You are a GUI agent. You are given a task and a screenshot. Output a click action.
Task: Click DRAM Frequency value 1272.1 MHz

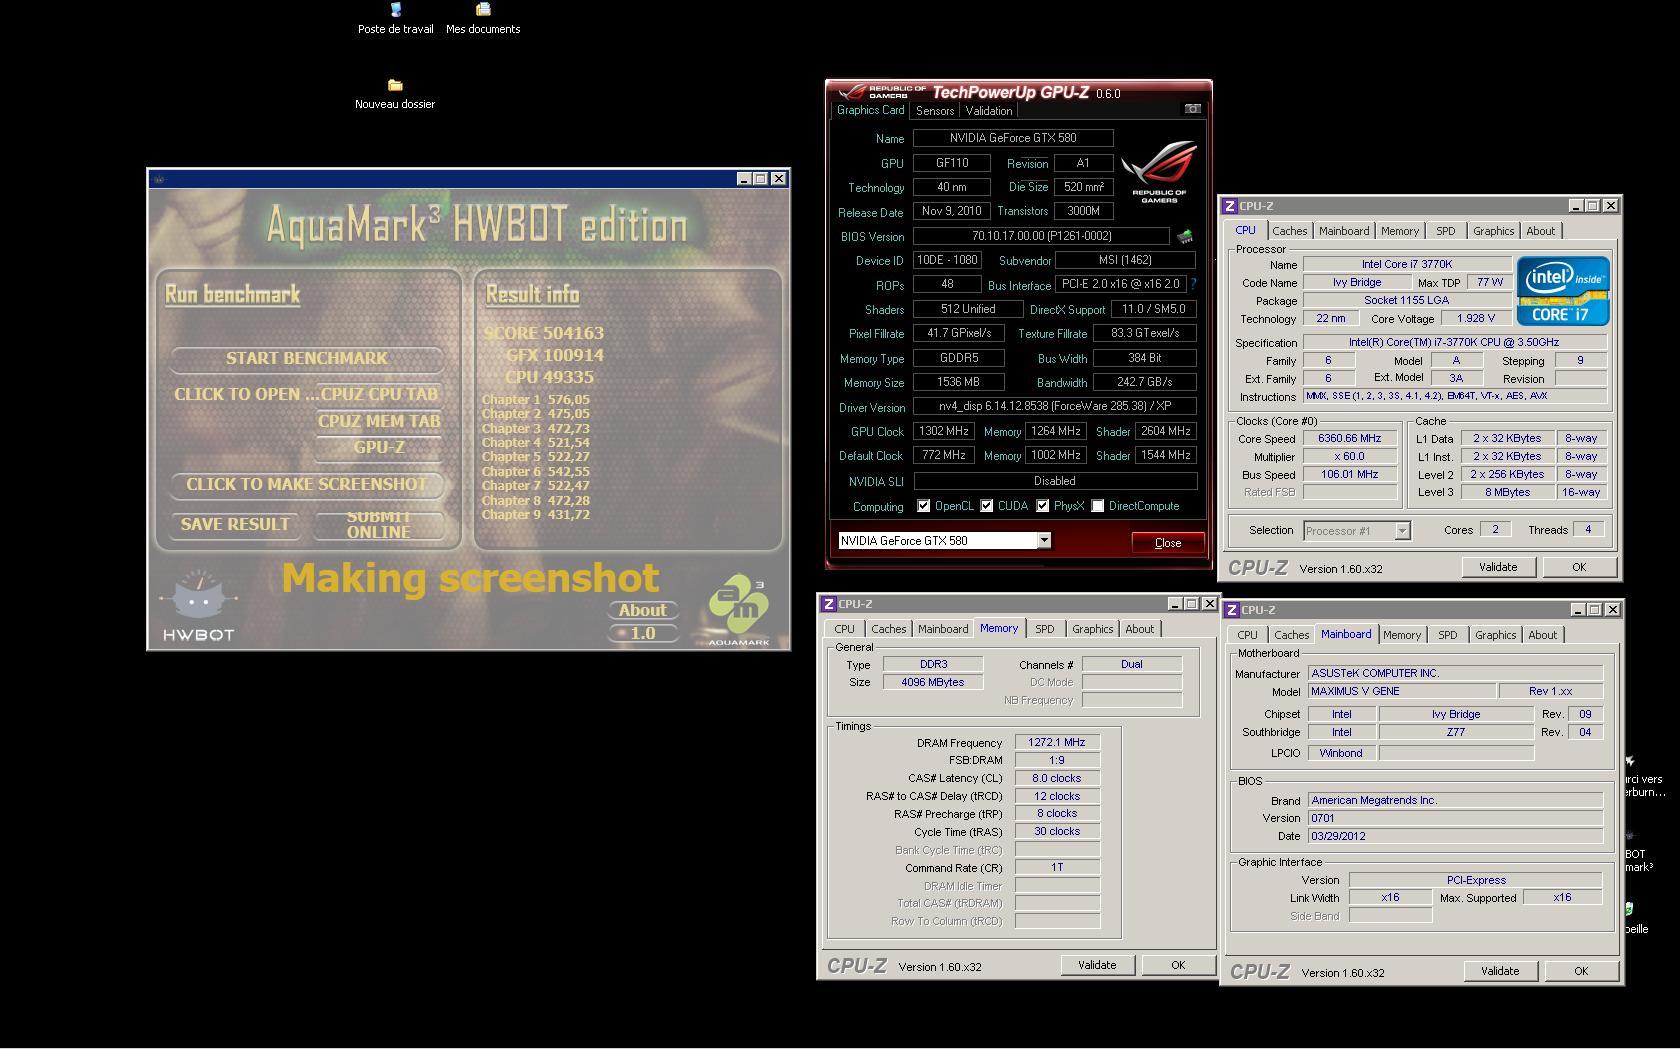1056,742
